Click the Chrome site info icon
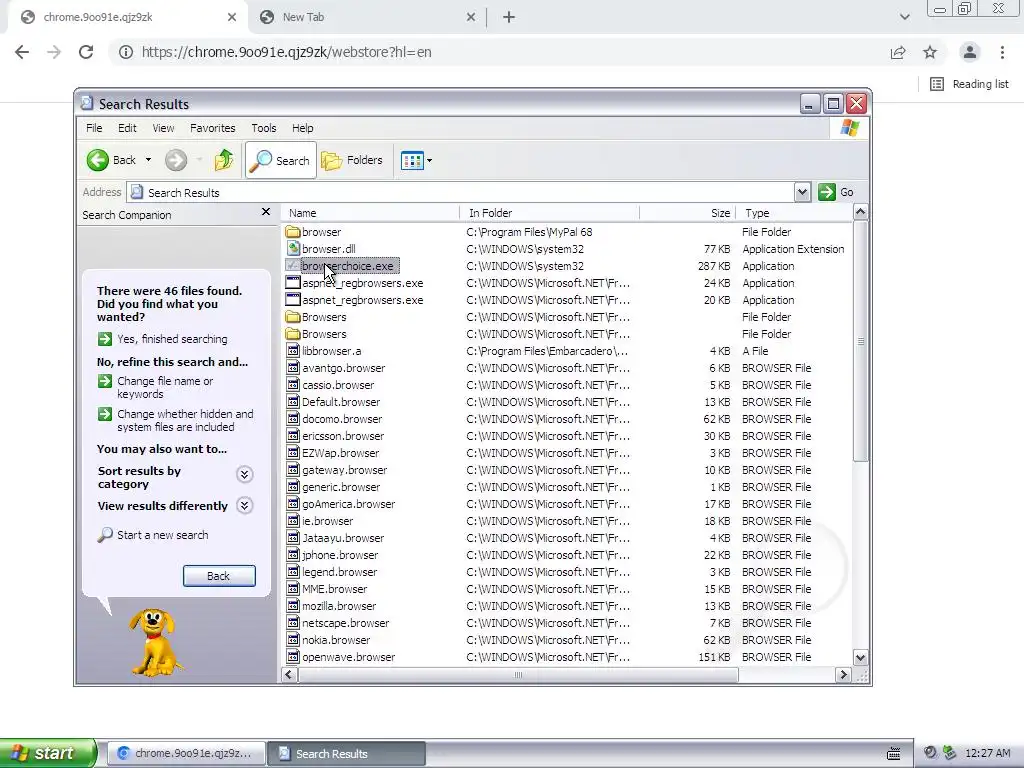The width and height of the screenshot is (1024, 768). [125, 52]
